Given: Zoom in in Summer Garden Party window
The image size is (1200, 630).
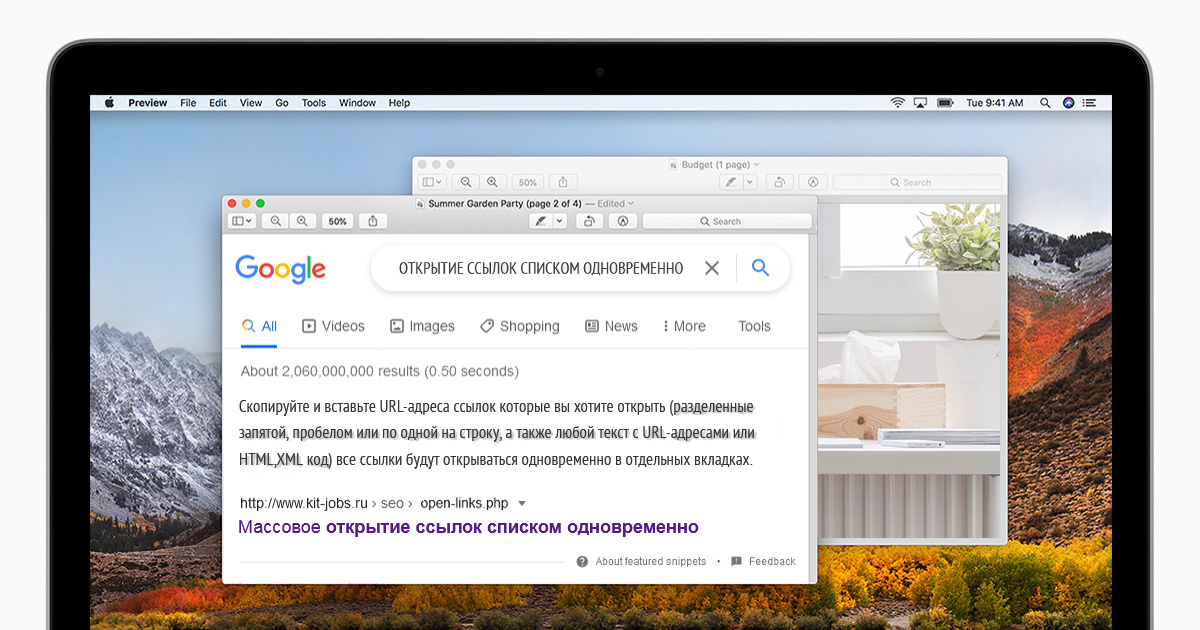Looking at the screenshot, I should click(302, 221).
